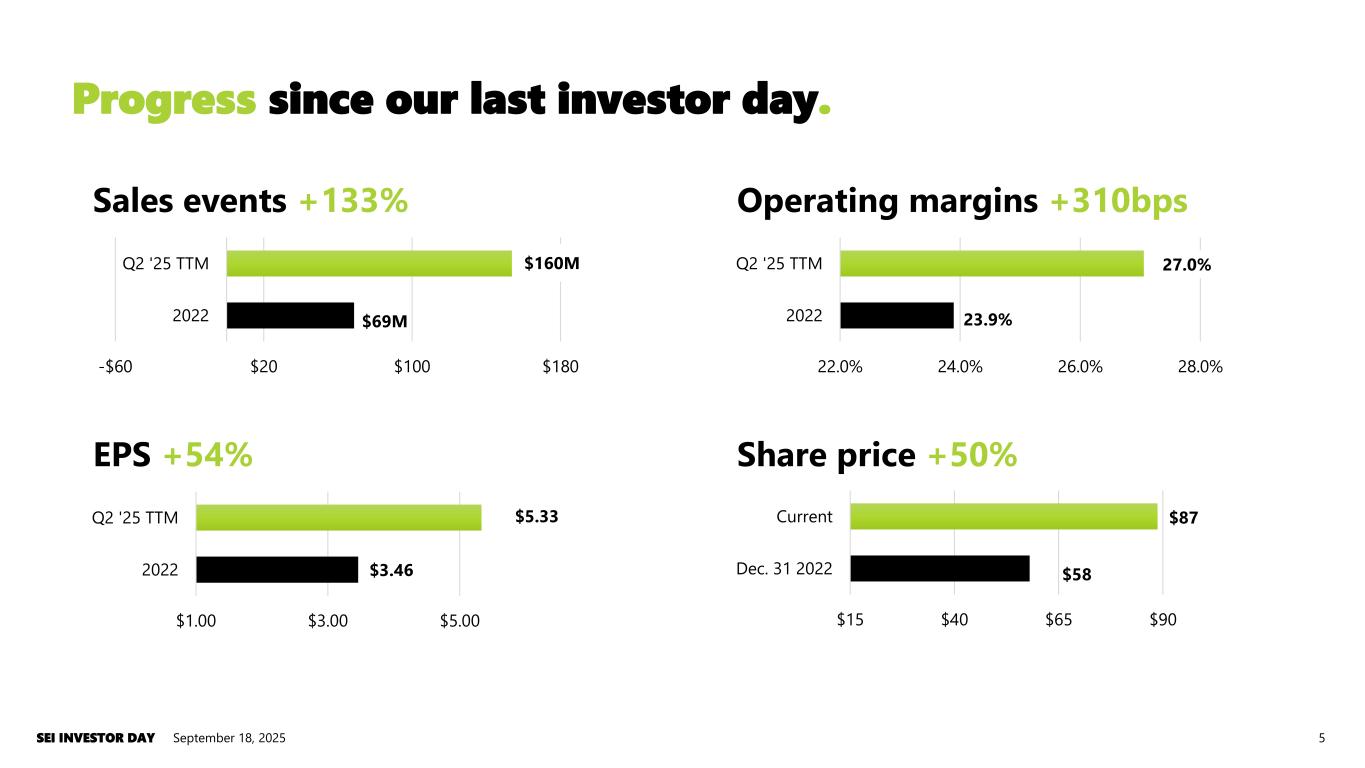Select the black 23.9% operating margin bar
1365x768 pixels.
[x=896, y=315]
